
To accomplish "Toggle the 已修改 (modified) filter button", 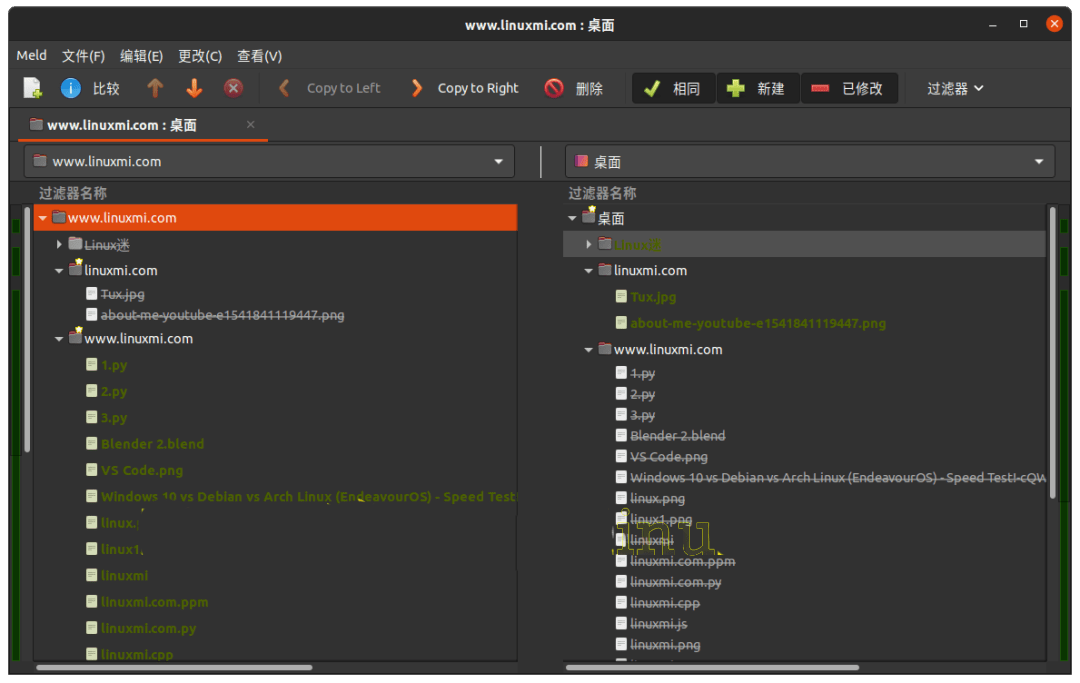I will point(848,88).
